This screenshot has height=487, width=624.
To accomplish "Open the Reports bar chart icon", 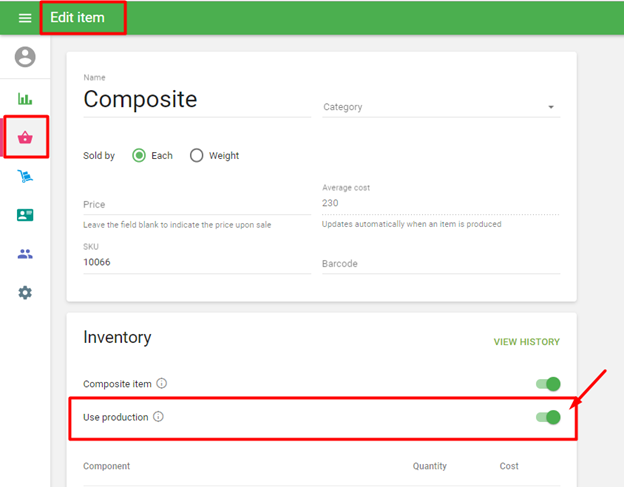I will click(x=25, y=99).
